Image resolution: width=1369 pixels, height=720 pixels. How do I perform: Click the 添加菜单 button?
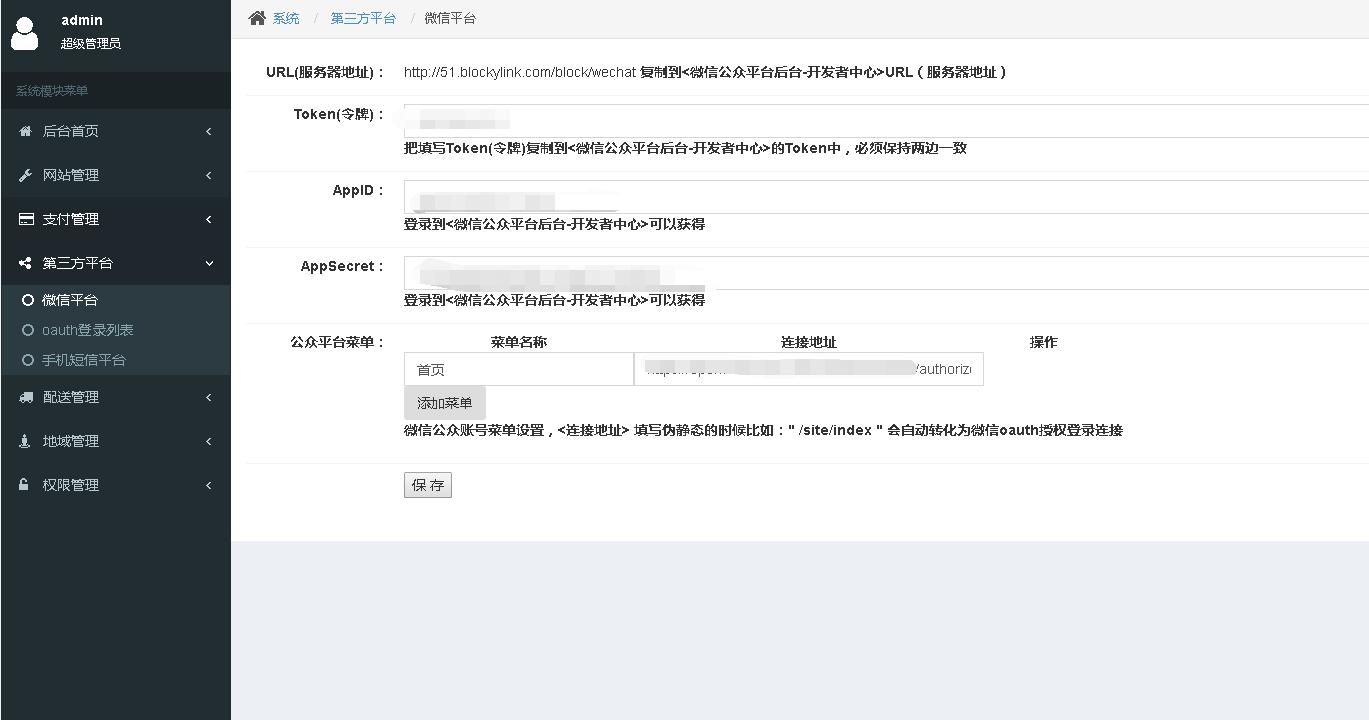click(x=445, y=403)
